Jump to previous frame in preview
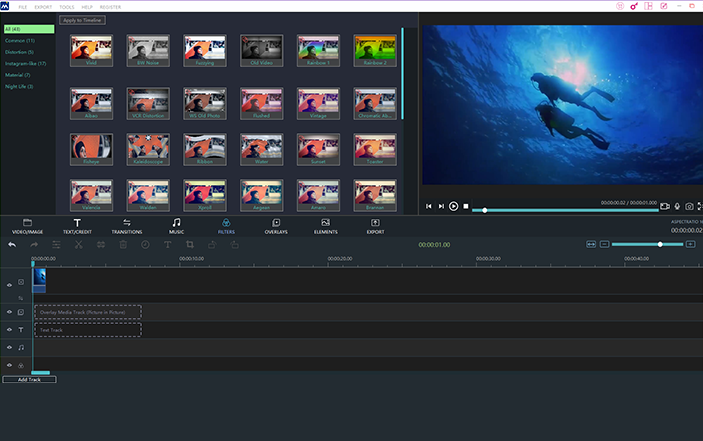The width and height of the screenshot is (703, 441). (429, 206)
